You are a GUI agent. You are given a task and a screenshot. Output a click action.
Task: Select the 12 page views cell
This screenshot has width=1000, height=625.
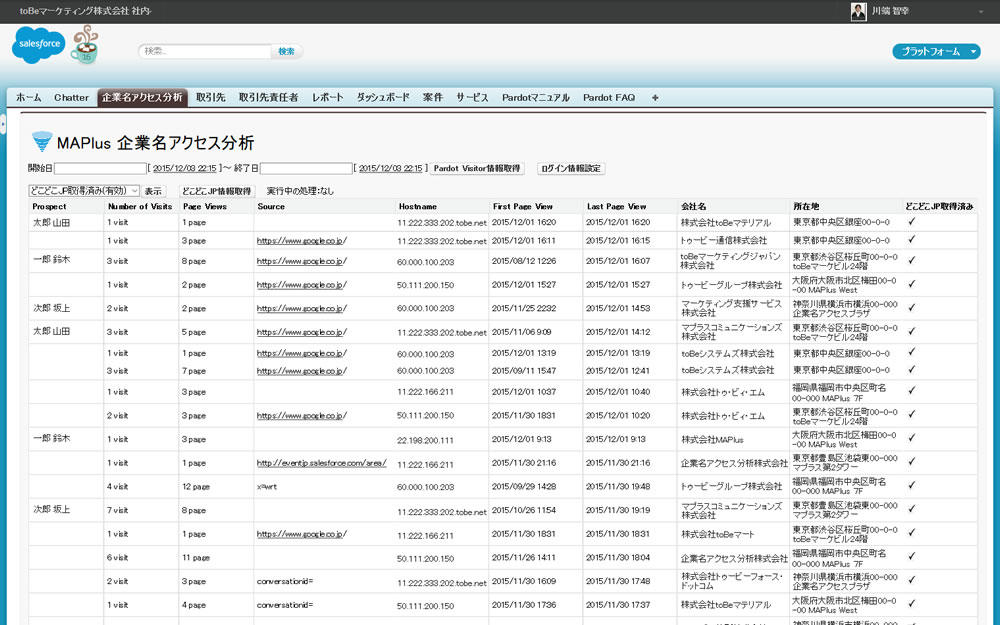[x=196, y=487]
